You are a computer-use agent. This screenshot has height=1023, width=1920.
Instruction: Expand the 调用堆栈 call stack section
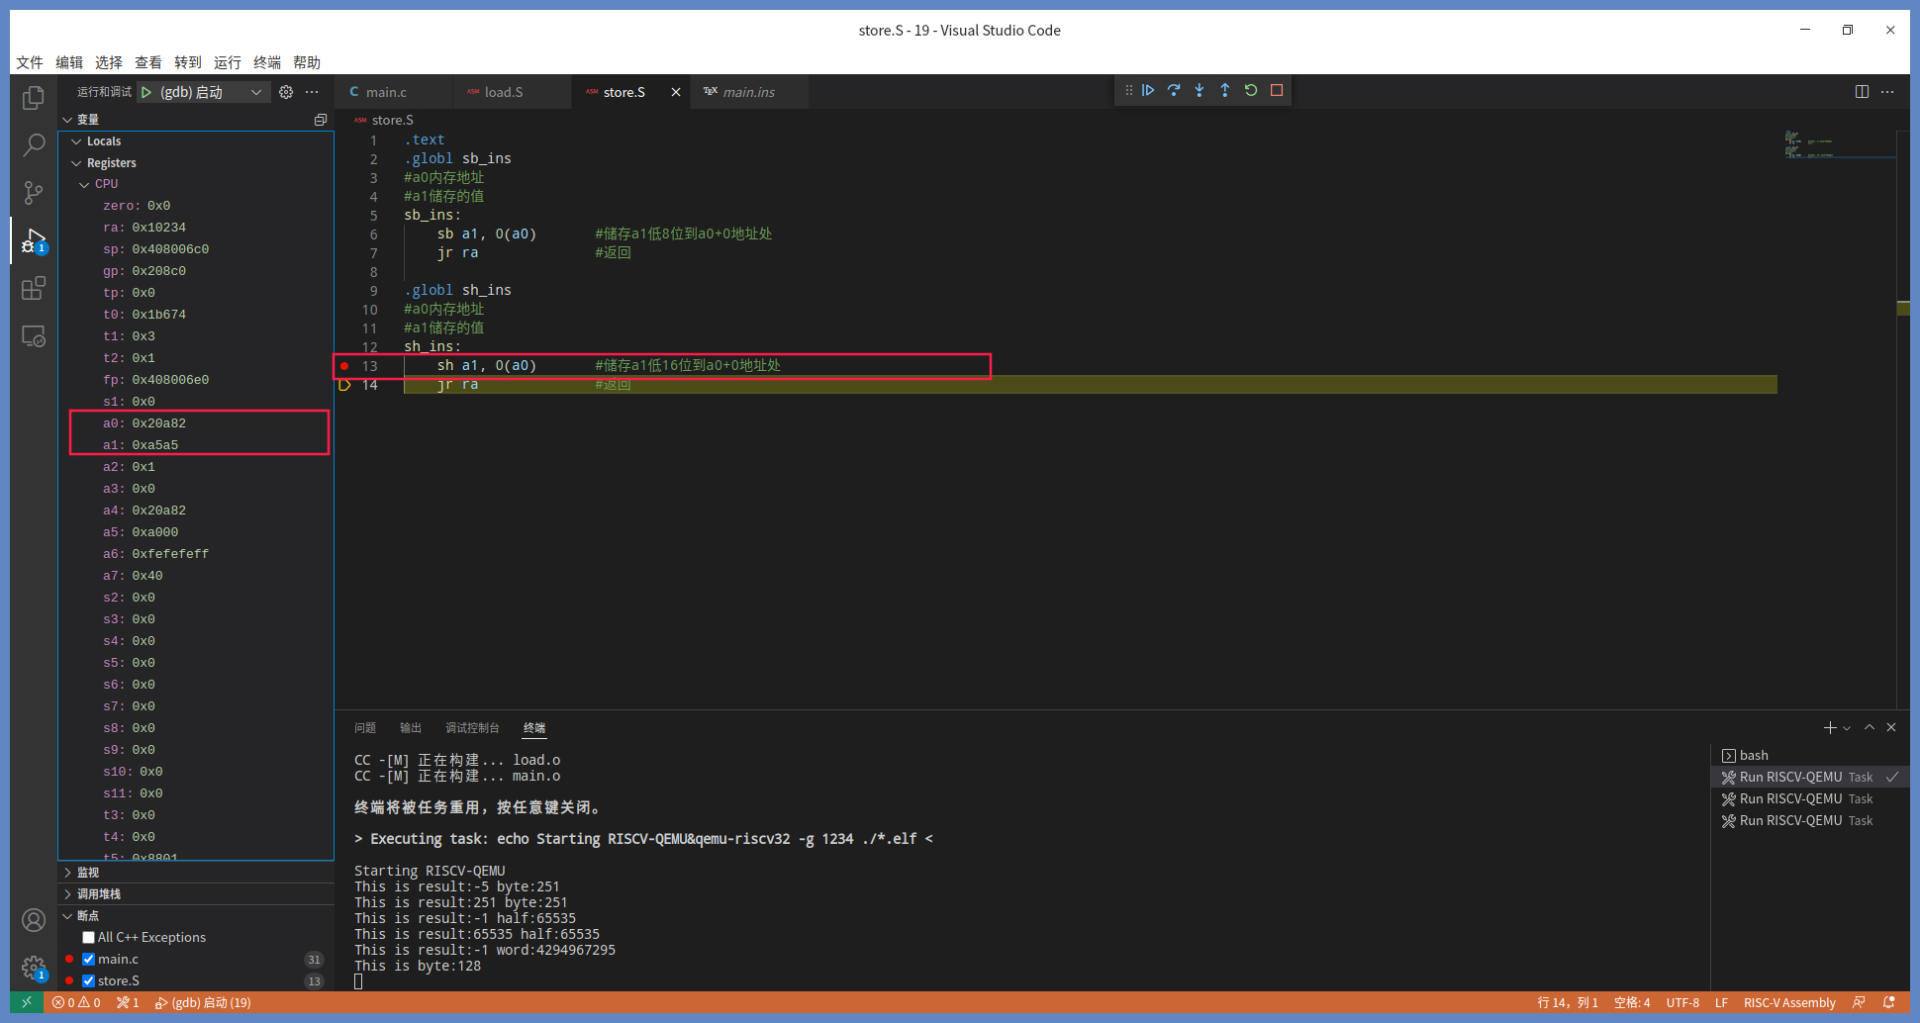98,894
